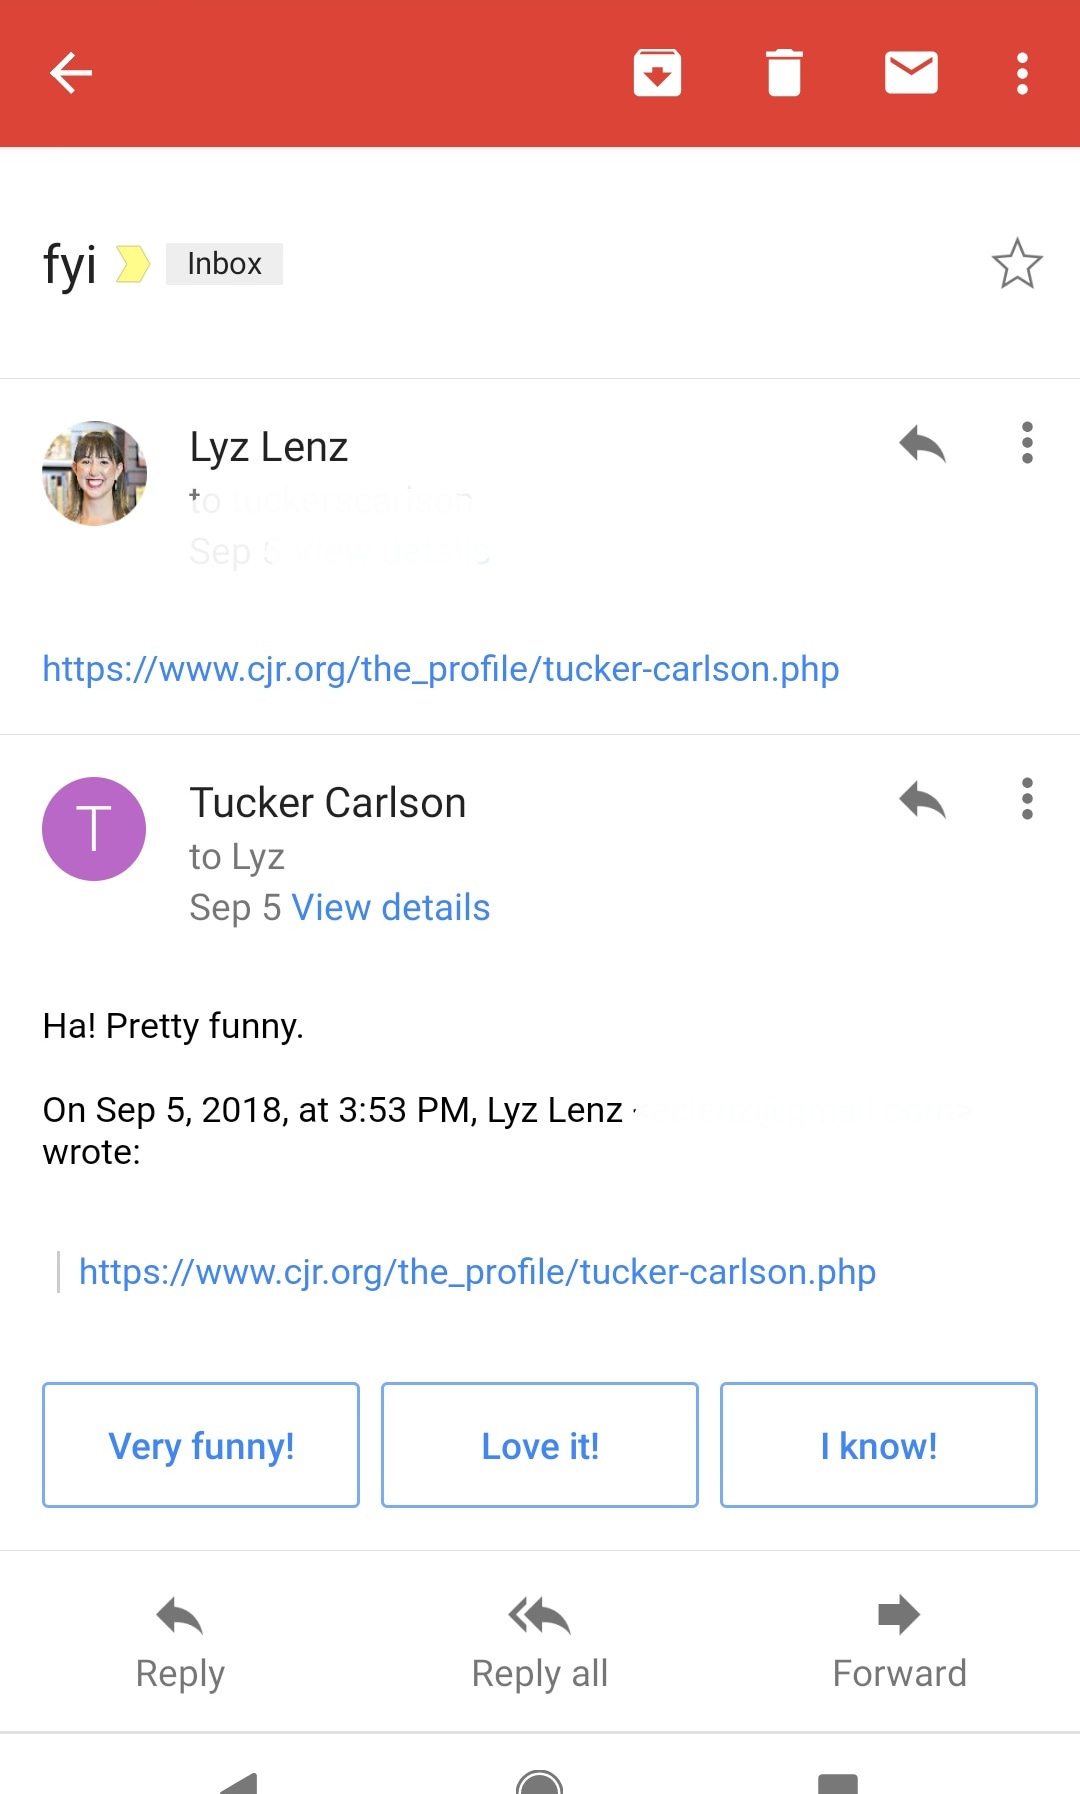This screenshot has width=1080, height=1794.
Task: Open more options for Tucker Carlson message
Action: [1027, 799]
